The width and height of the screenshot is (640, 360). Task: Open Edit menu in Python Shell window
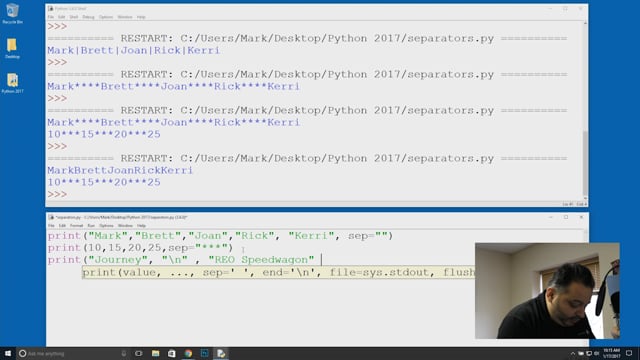pos(61,17)
